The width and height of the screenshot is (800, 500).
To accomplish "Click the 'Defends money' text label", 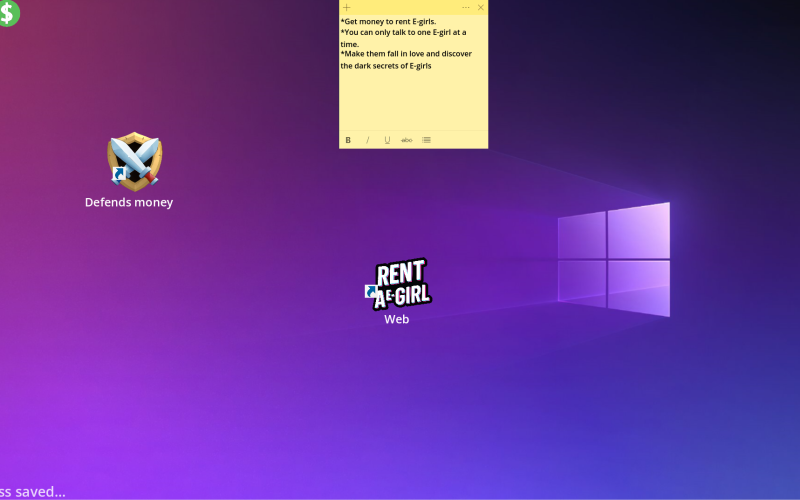I will click(x=129, y=202).
